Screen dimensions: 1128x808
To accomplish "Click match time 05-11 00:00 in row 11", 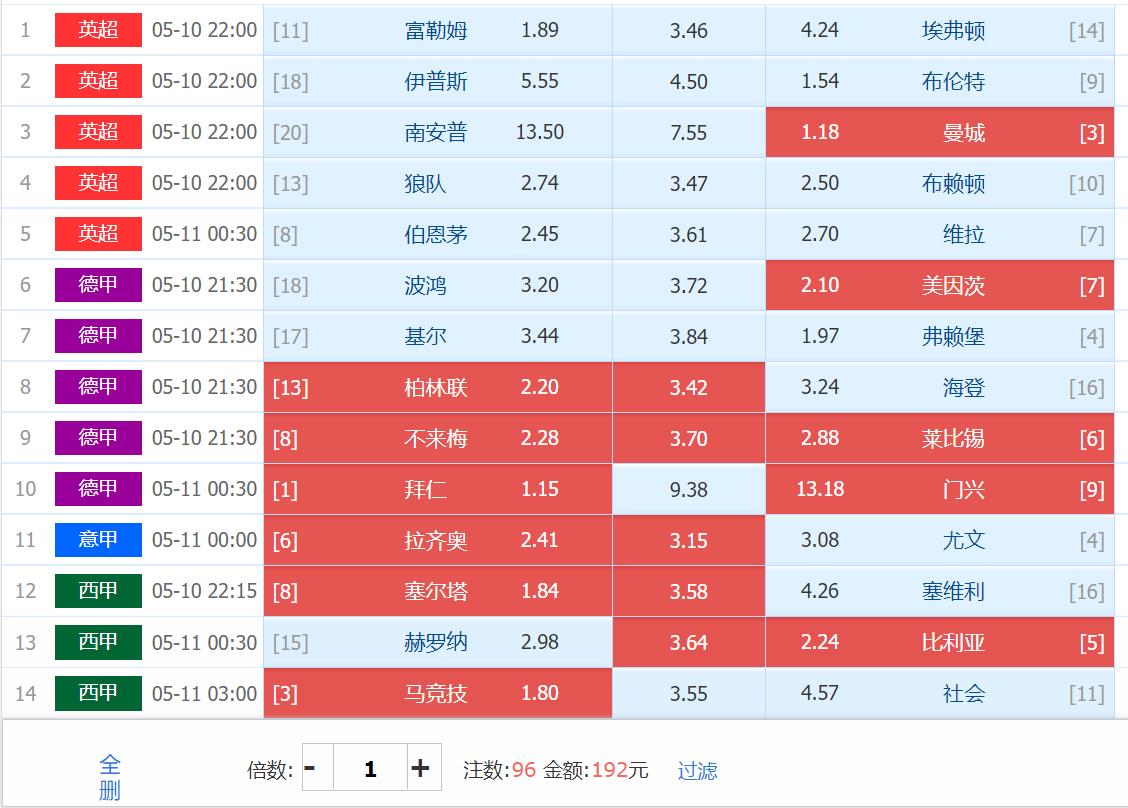I will [x=204, y=540].
